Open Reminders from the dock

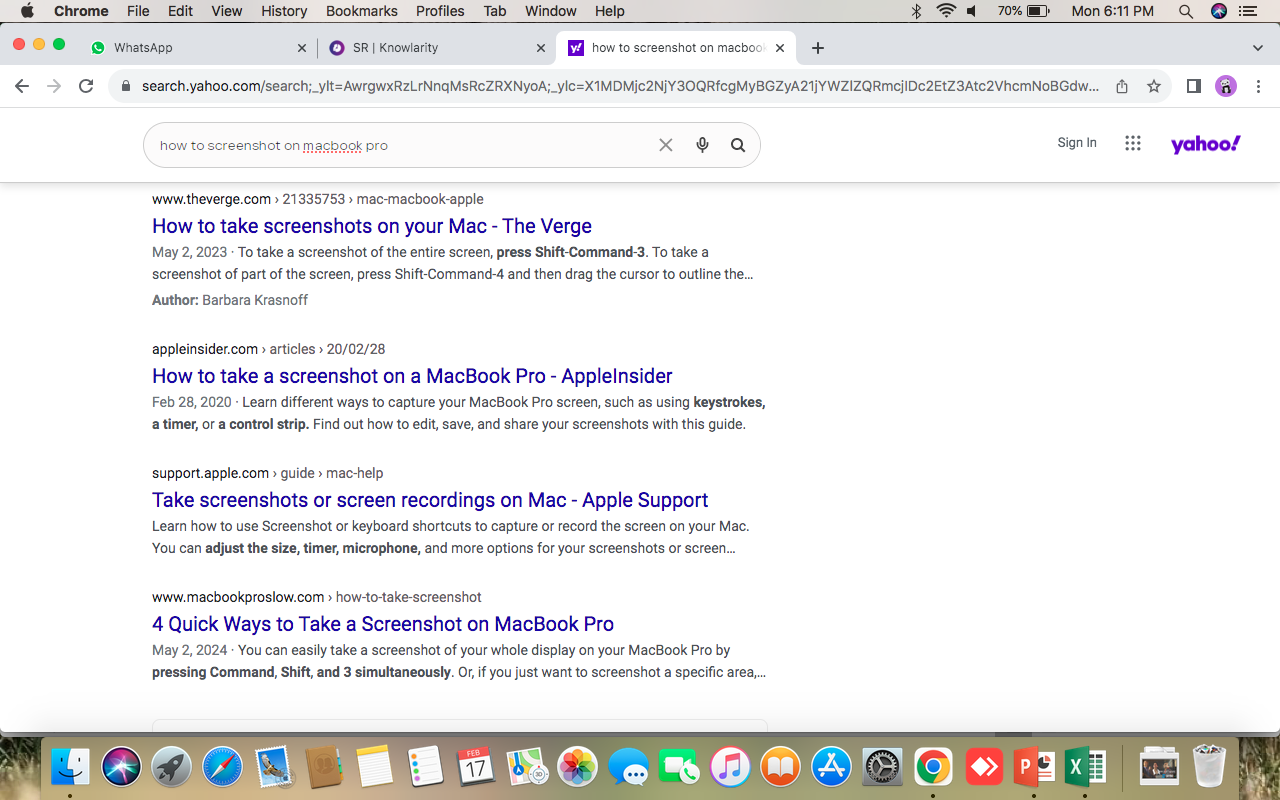426,767
